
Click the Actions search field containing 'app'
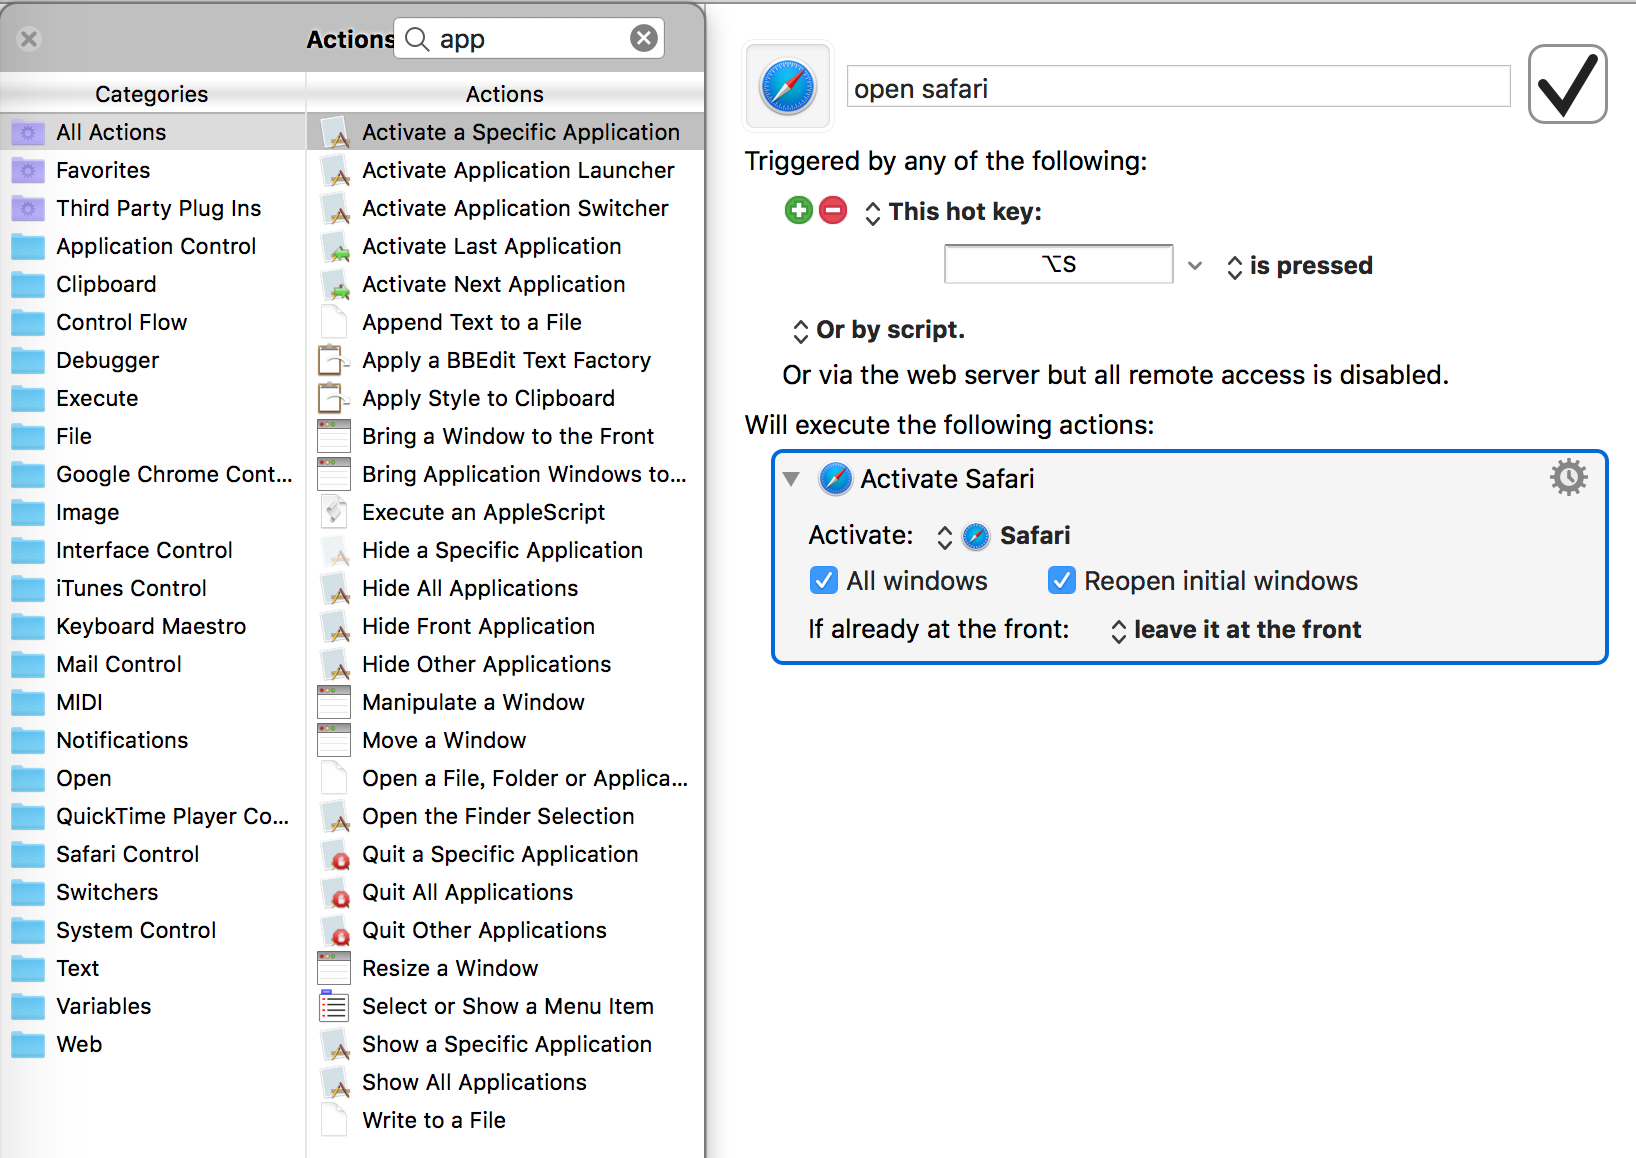(529, 38)
